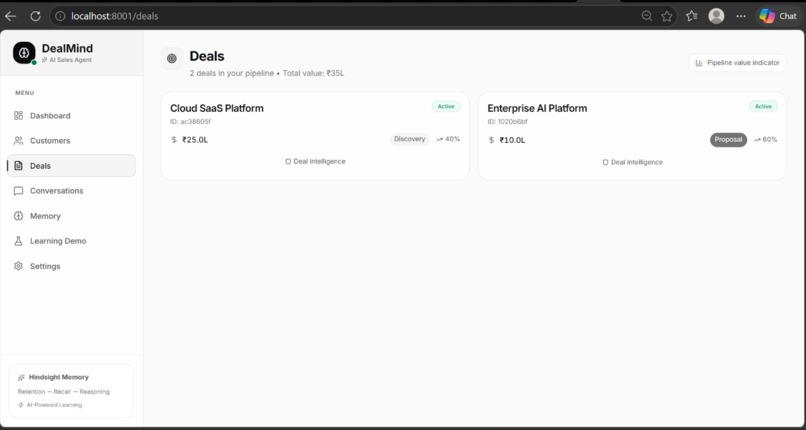Click the Pipeline value indicator button
The width and height of the screenshot is (806, 430).
point(737,63)
